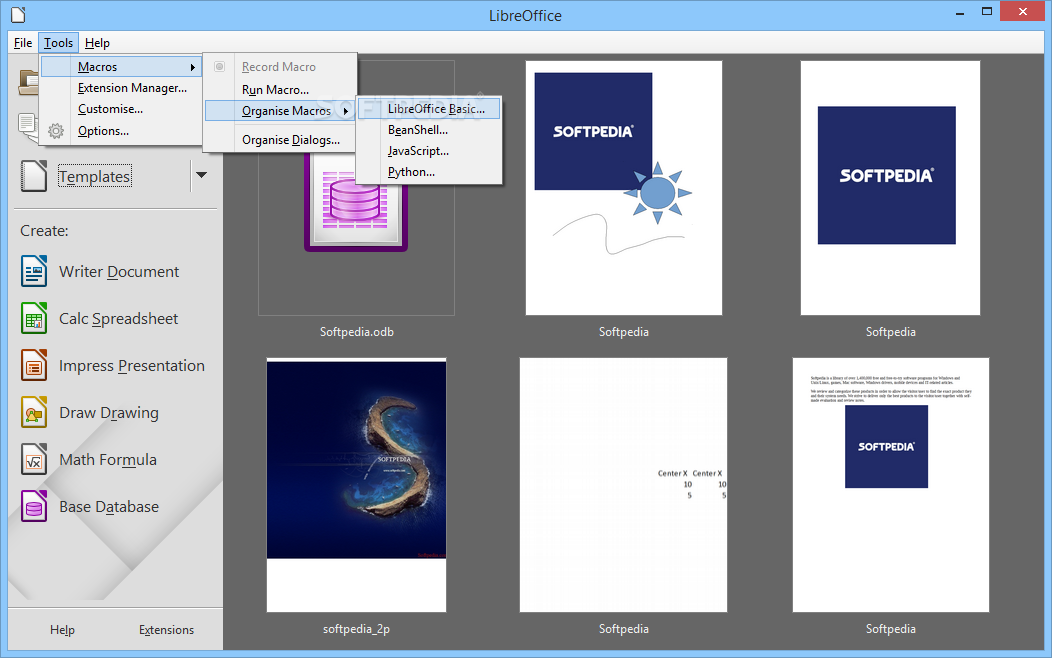Click the softpedia_2p file name
The image size is (1052, 658).
[x=356, y=629]
